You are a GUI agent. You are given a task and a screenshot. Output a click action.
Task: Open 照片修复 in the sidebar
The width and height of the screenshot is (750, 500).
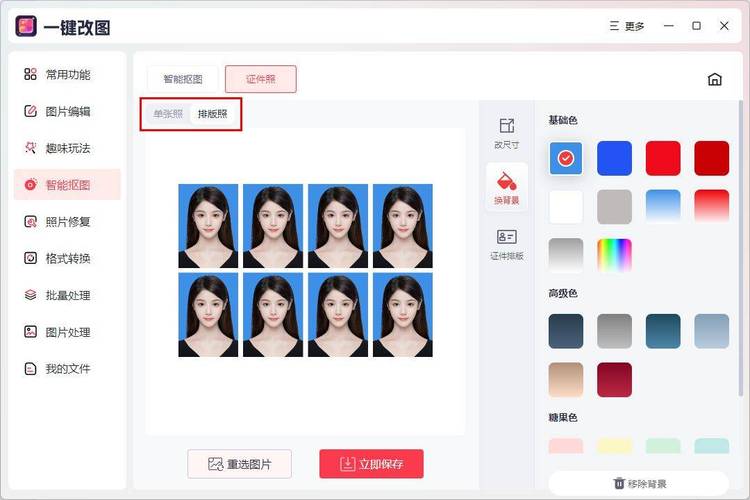click(x=67, y=222)
